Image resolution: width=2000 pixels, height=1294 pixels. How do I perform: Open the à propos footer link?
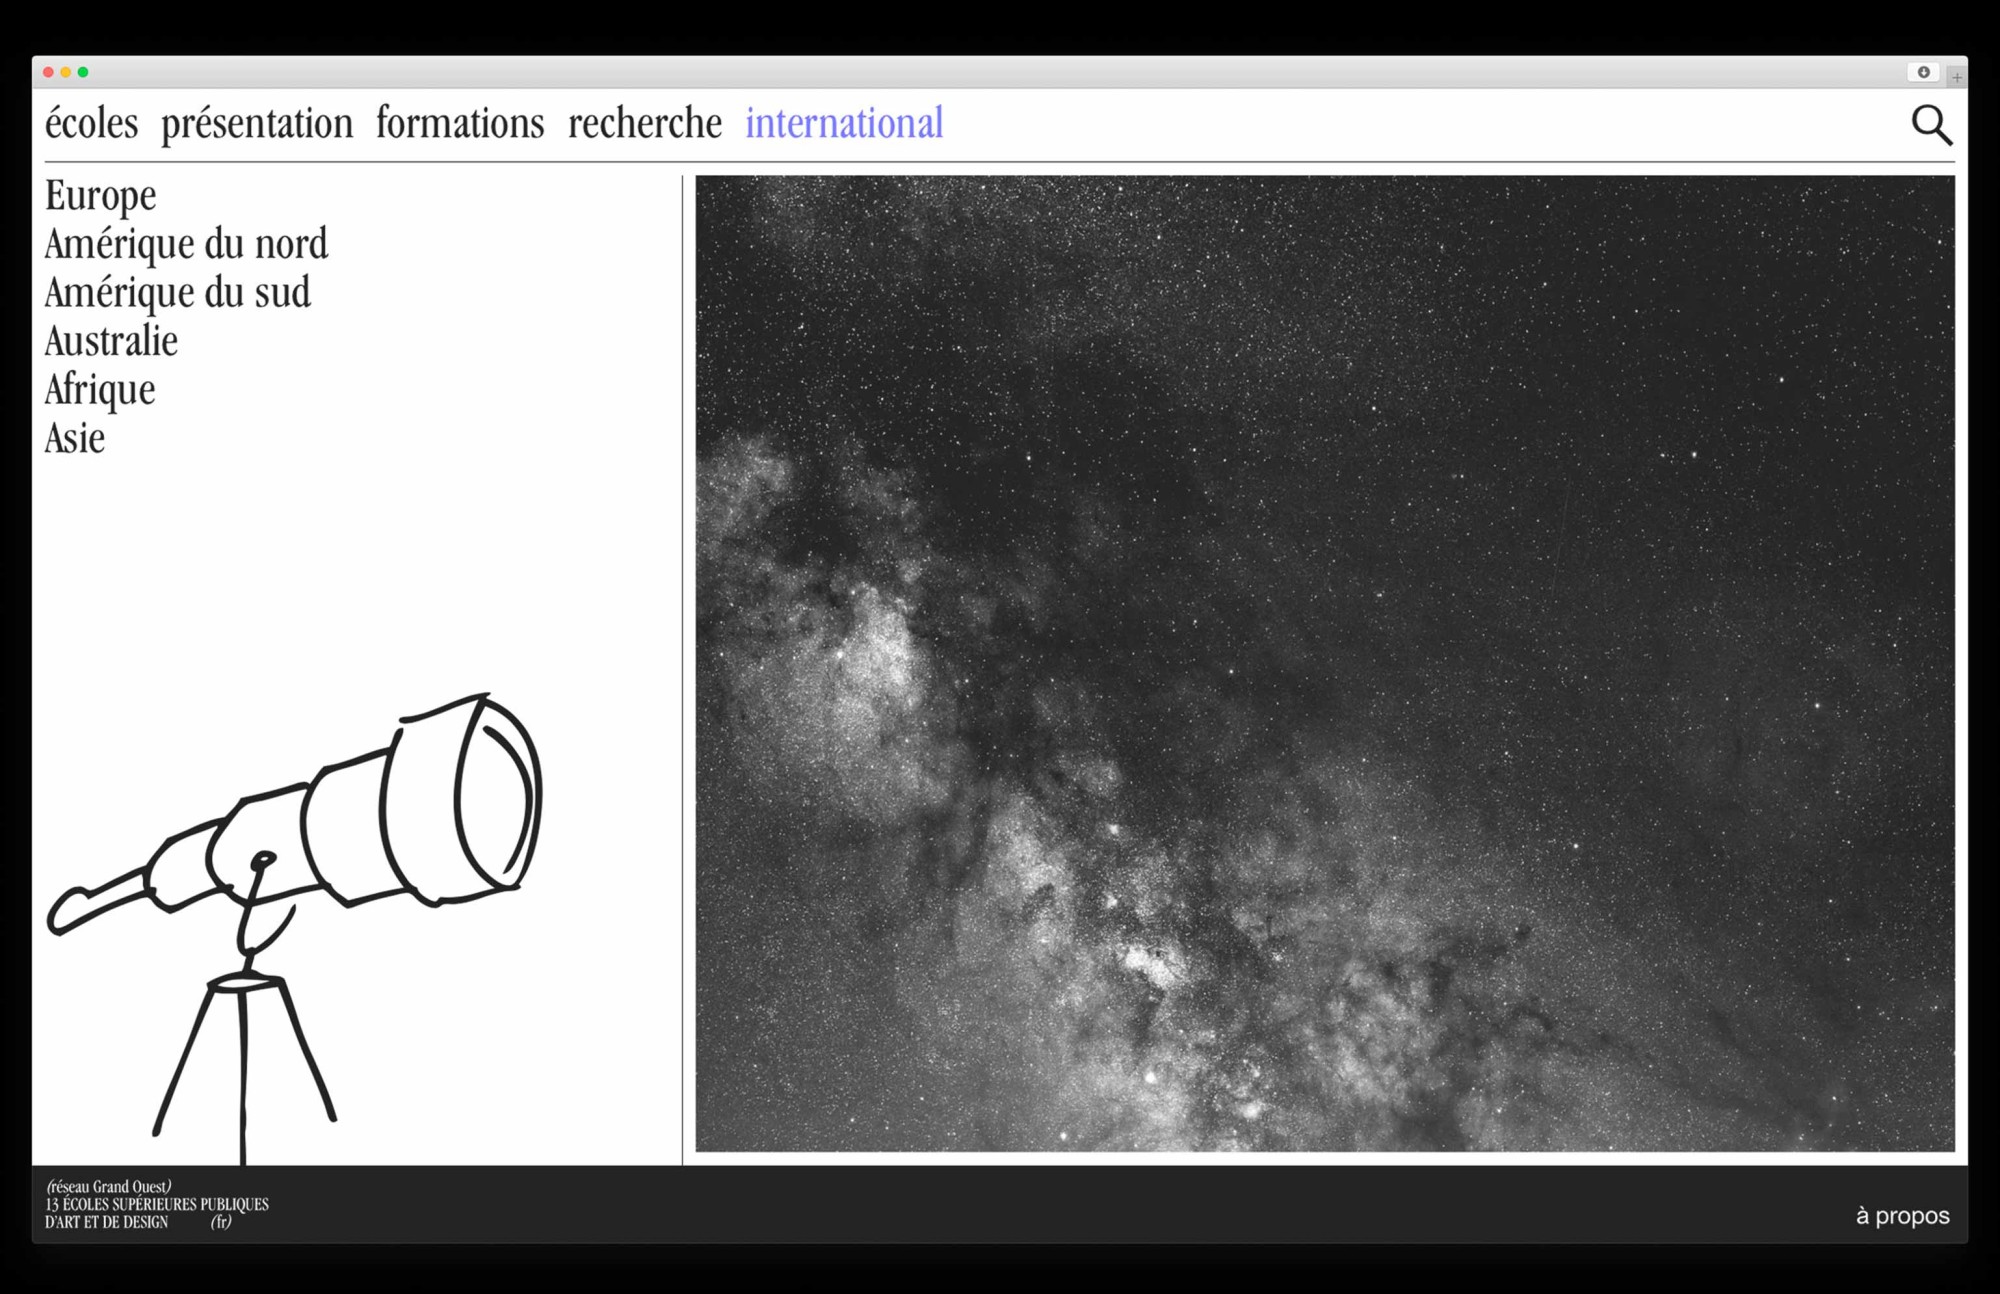click(1902, 1216)
